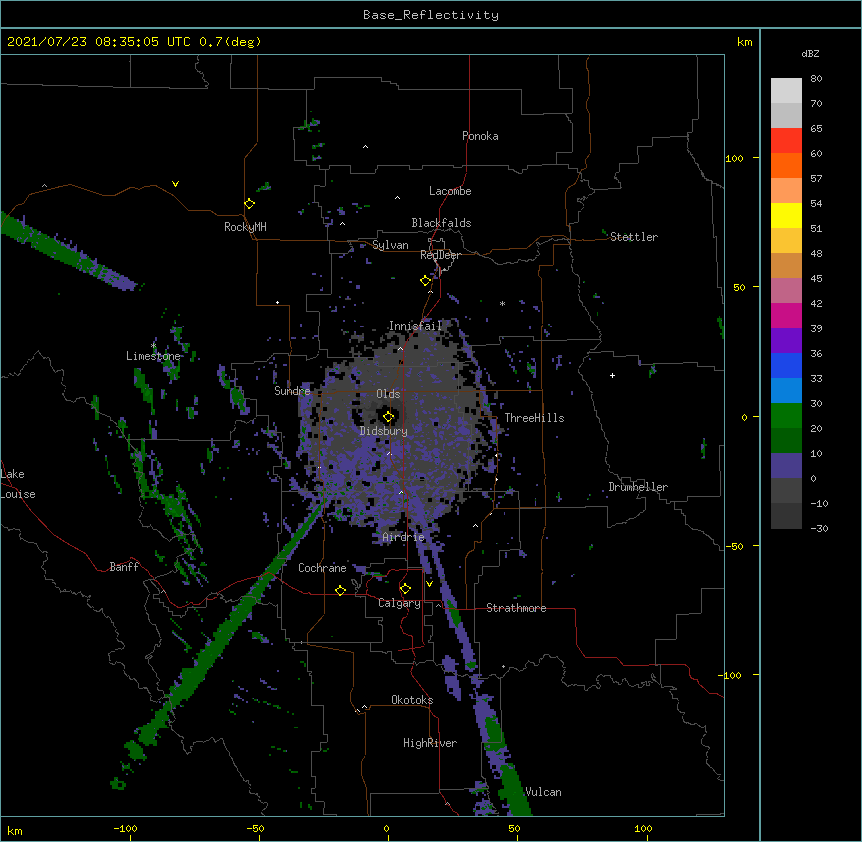Click the white asterisk northeast of Innisfail
This screenshot has height=842, width=862.
pos(502,303)
